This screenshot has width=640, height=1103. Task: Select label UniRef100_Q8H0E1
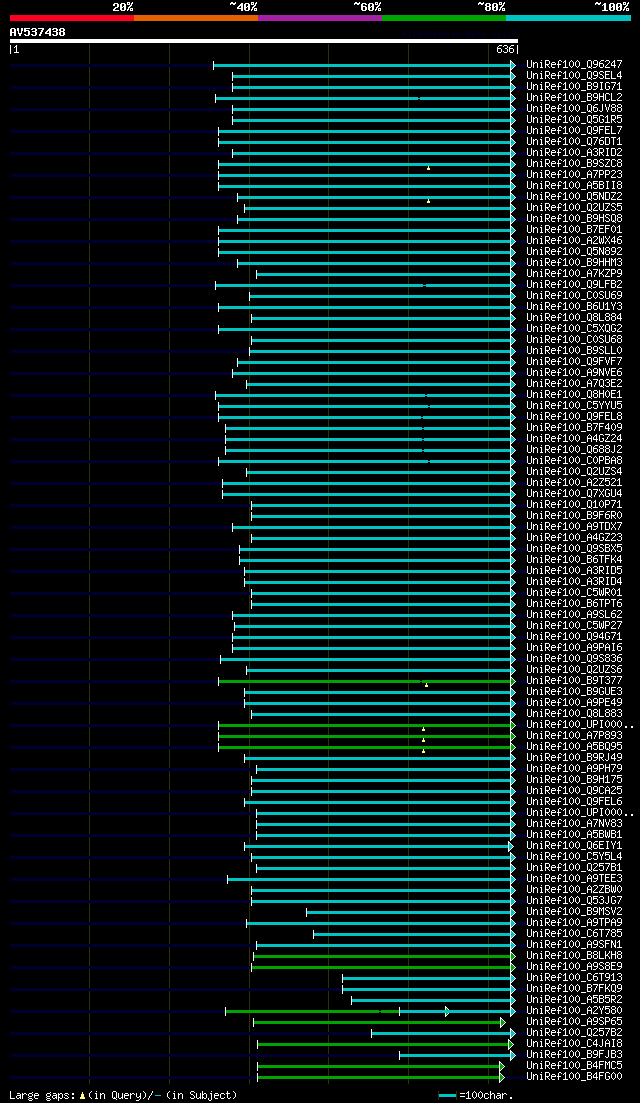(x=574, y=395)
